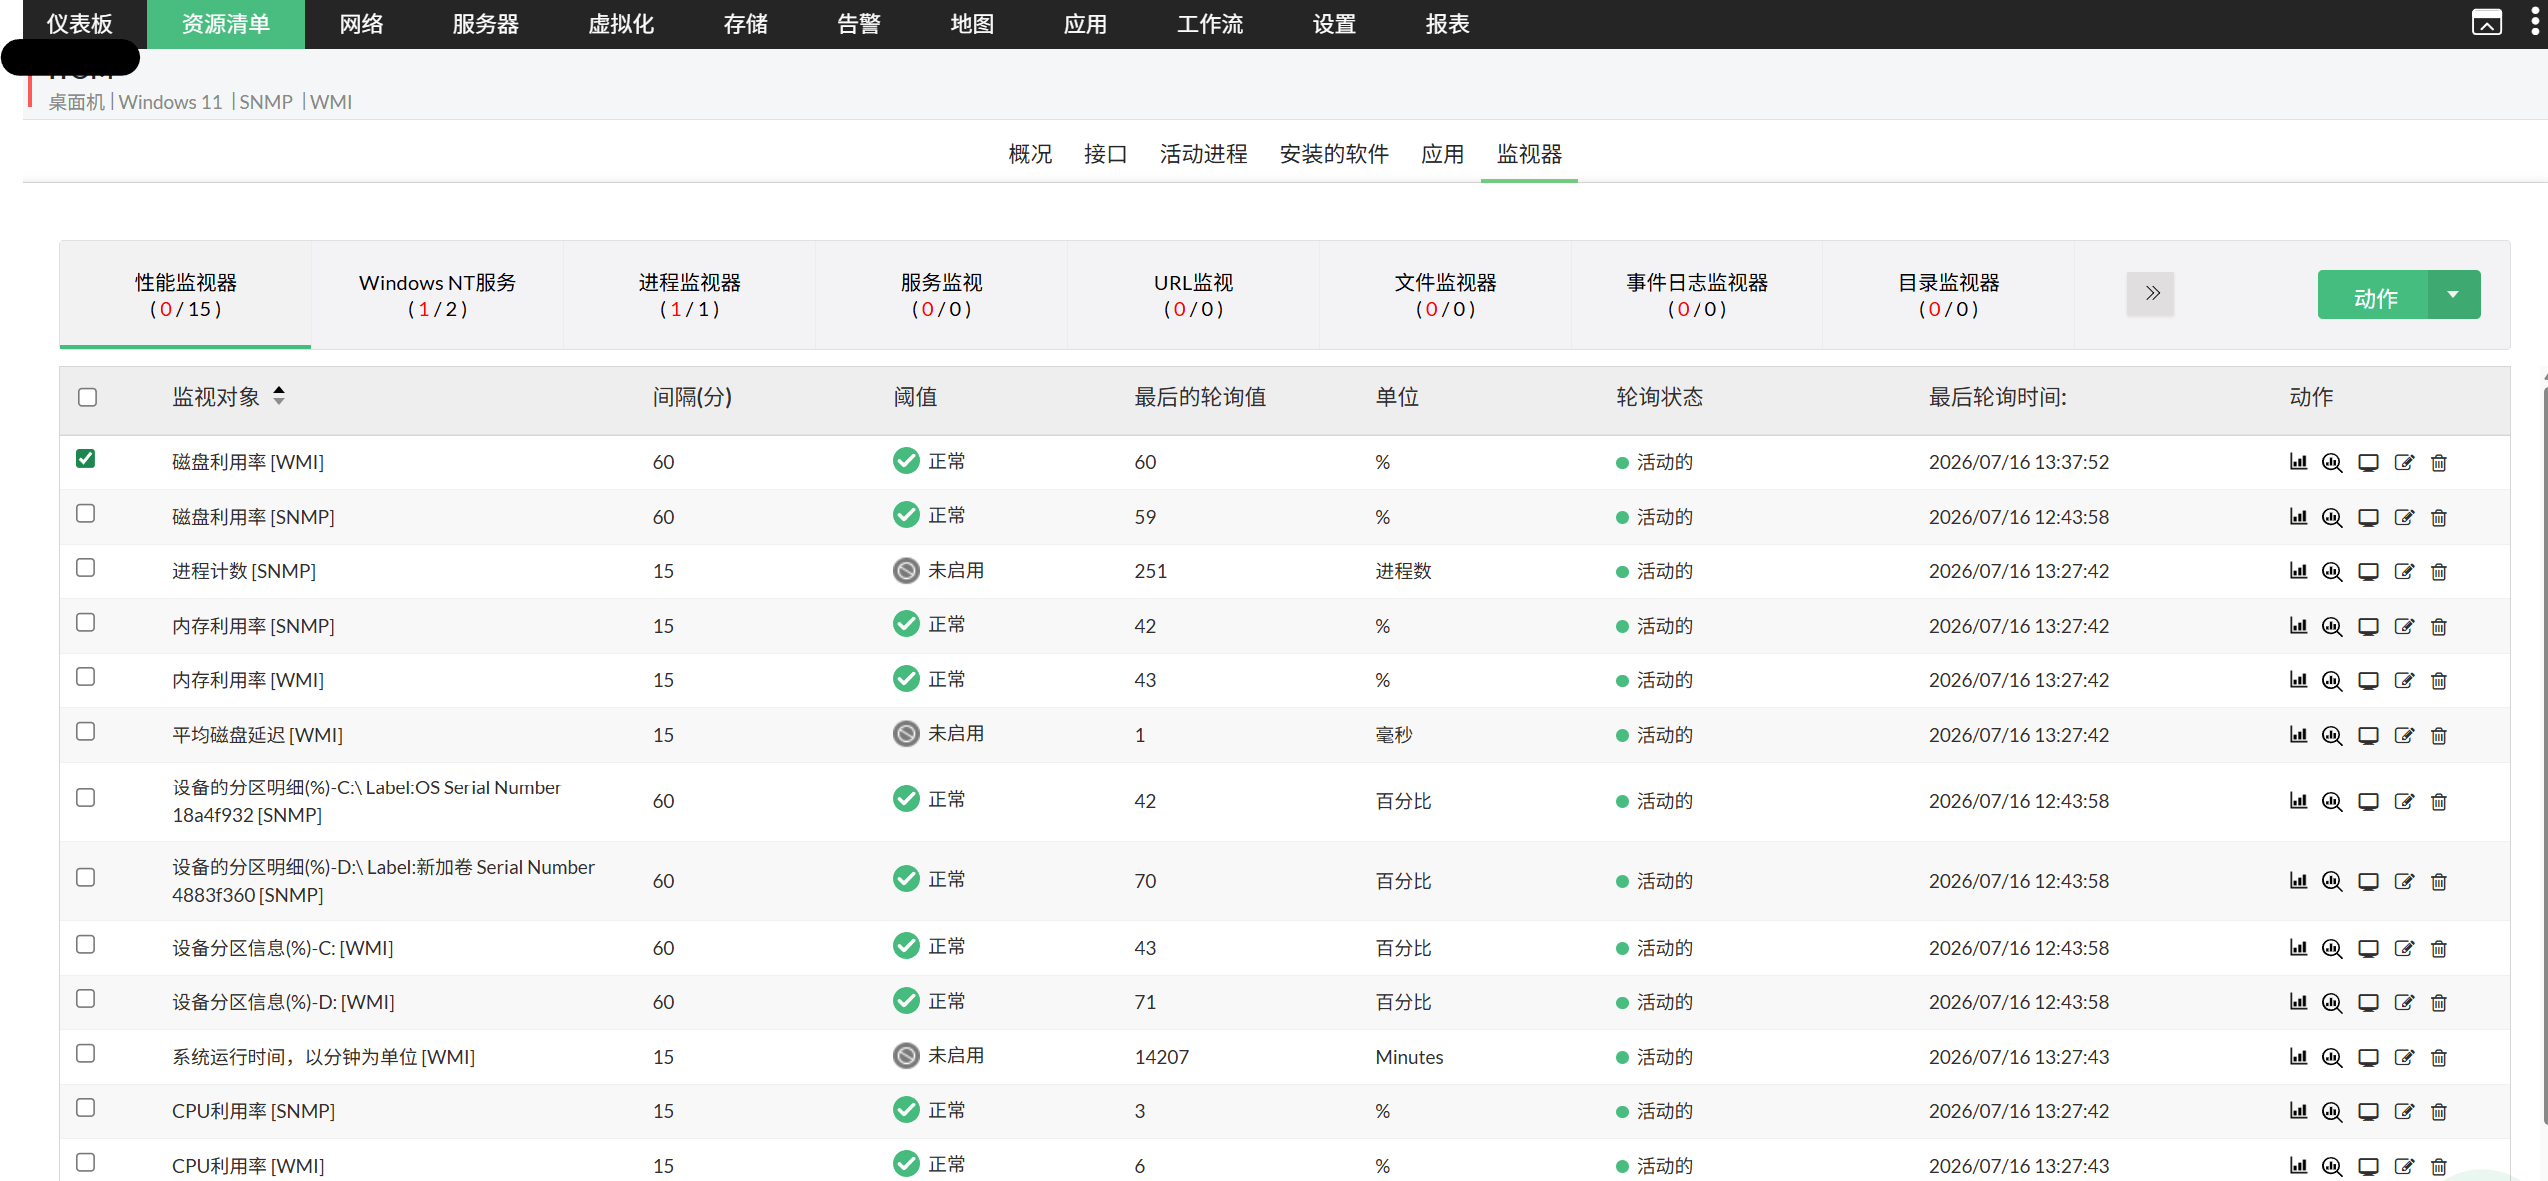The height and width of the screenshot is (1181, 2548).
Task: Check the 设备分区信息(%)-C: [WMI] checkbox
Action: (86, 944)
